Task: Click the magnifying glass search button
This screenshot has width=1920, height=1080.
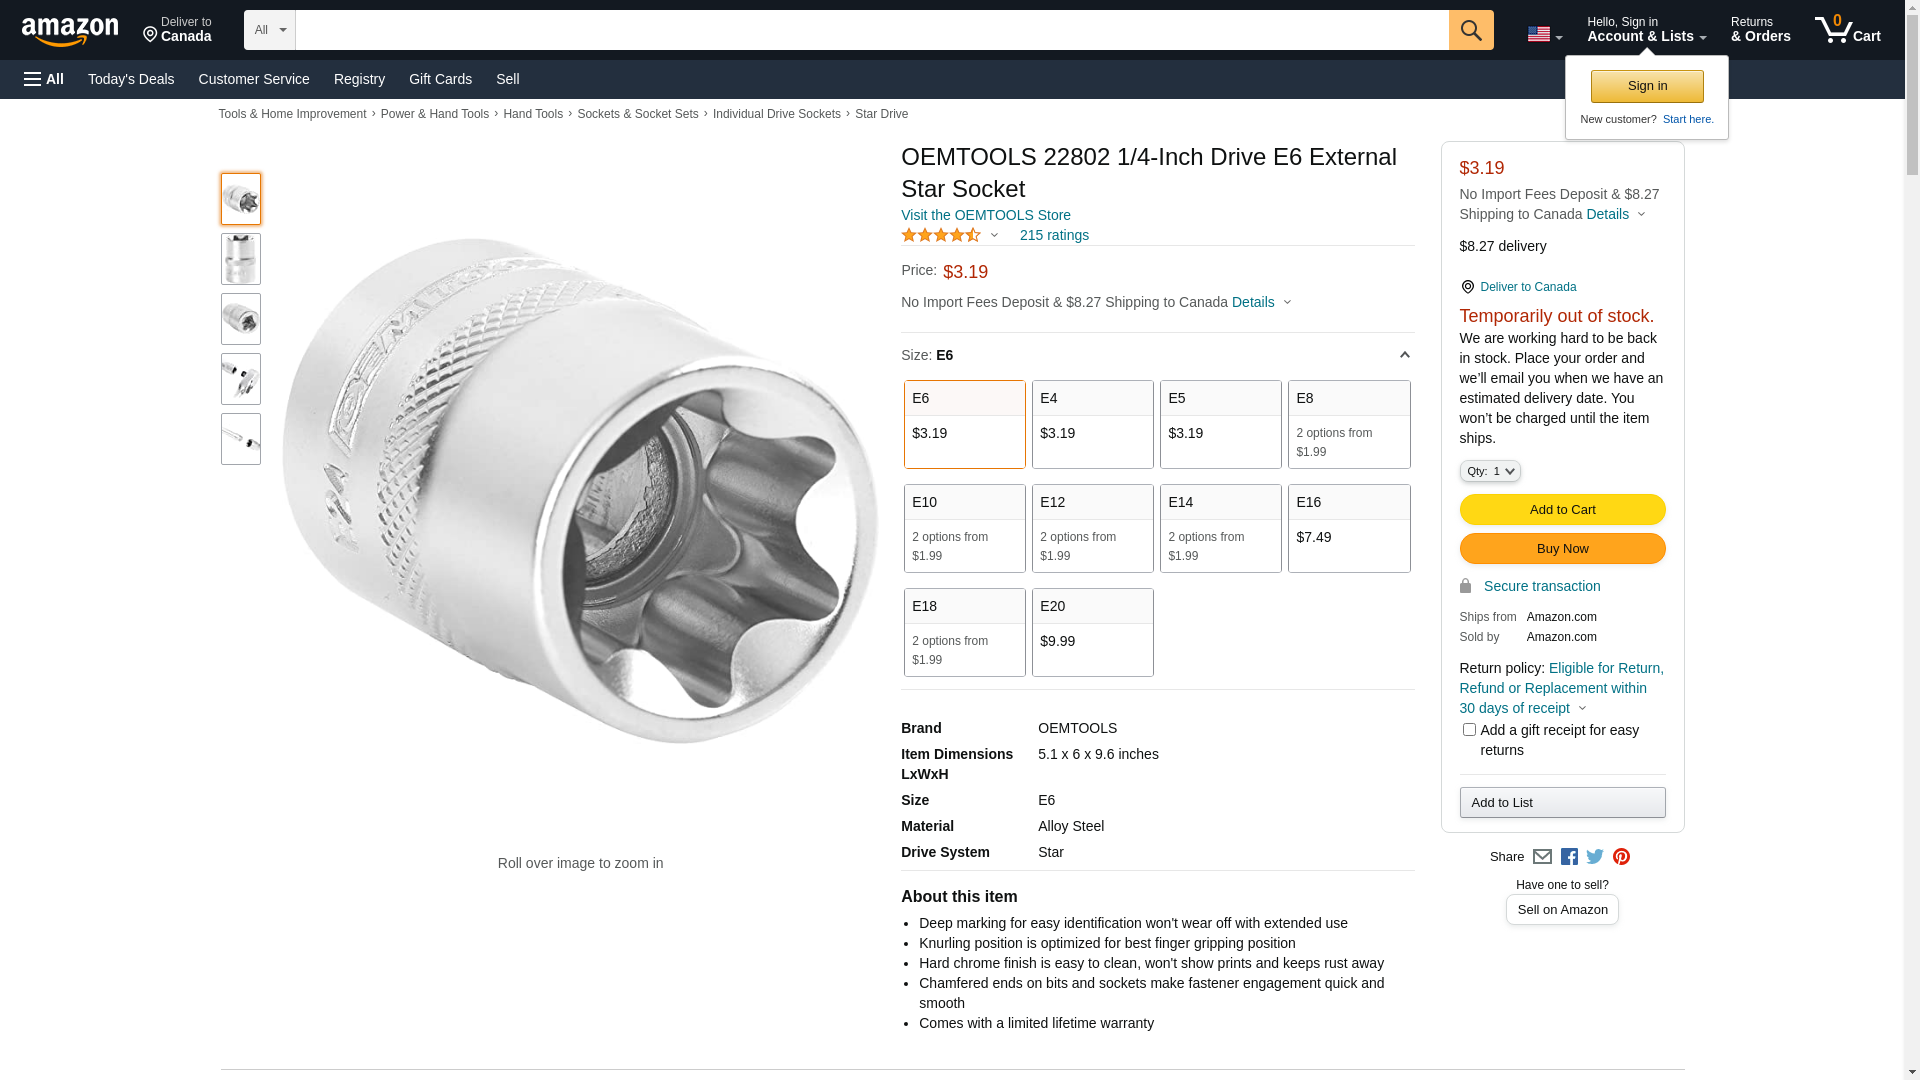Action: click(1470, 30)
